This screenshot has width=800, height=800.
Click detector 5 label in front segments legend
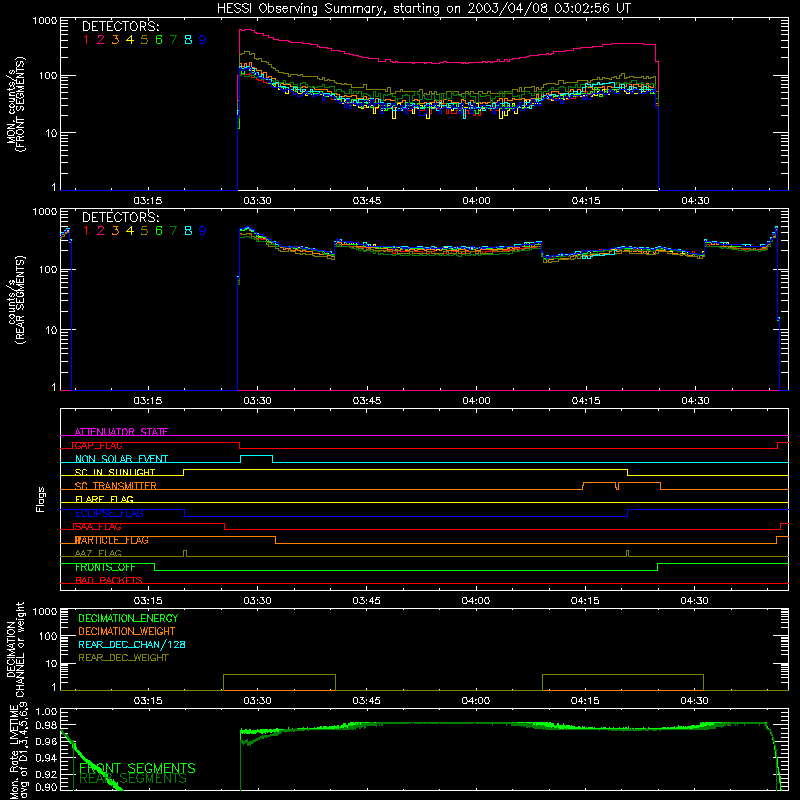click(x=144, y=40)
